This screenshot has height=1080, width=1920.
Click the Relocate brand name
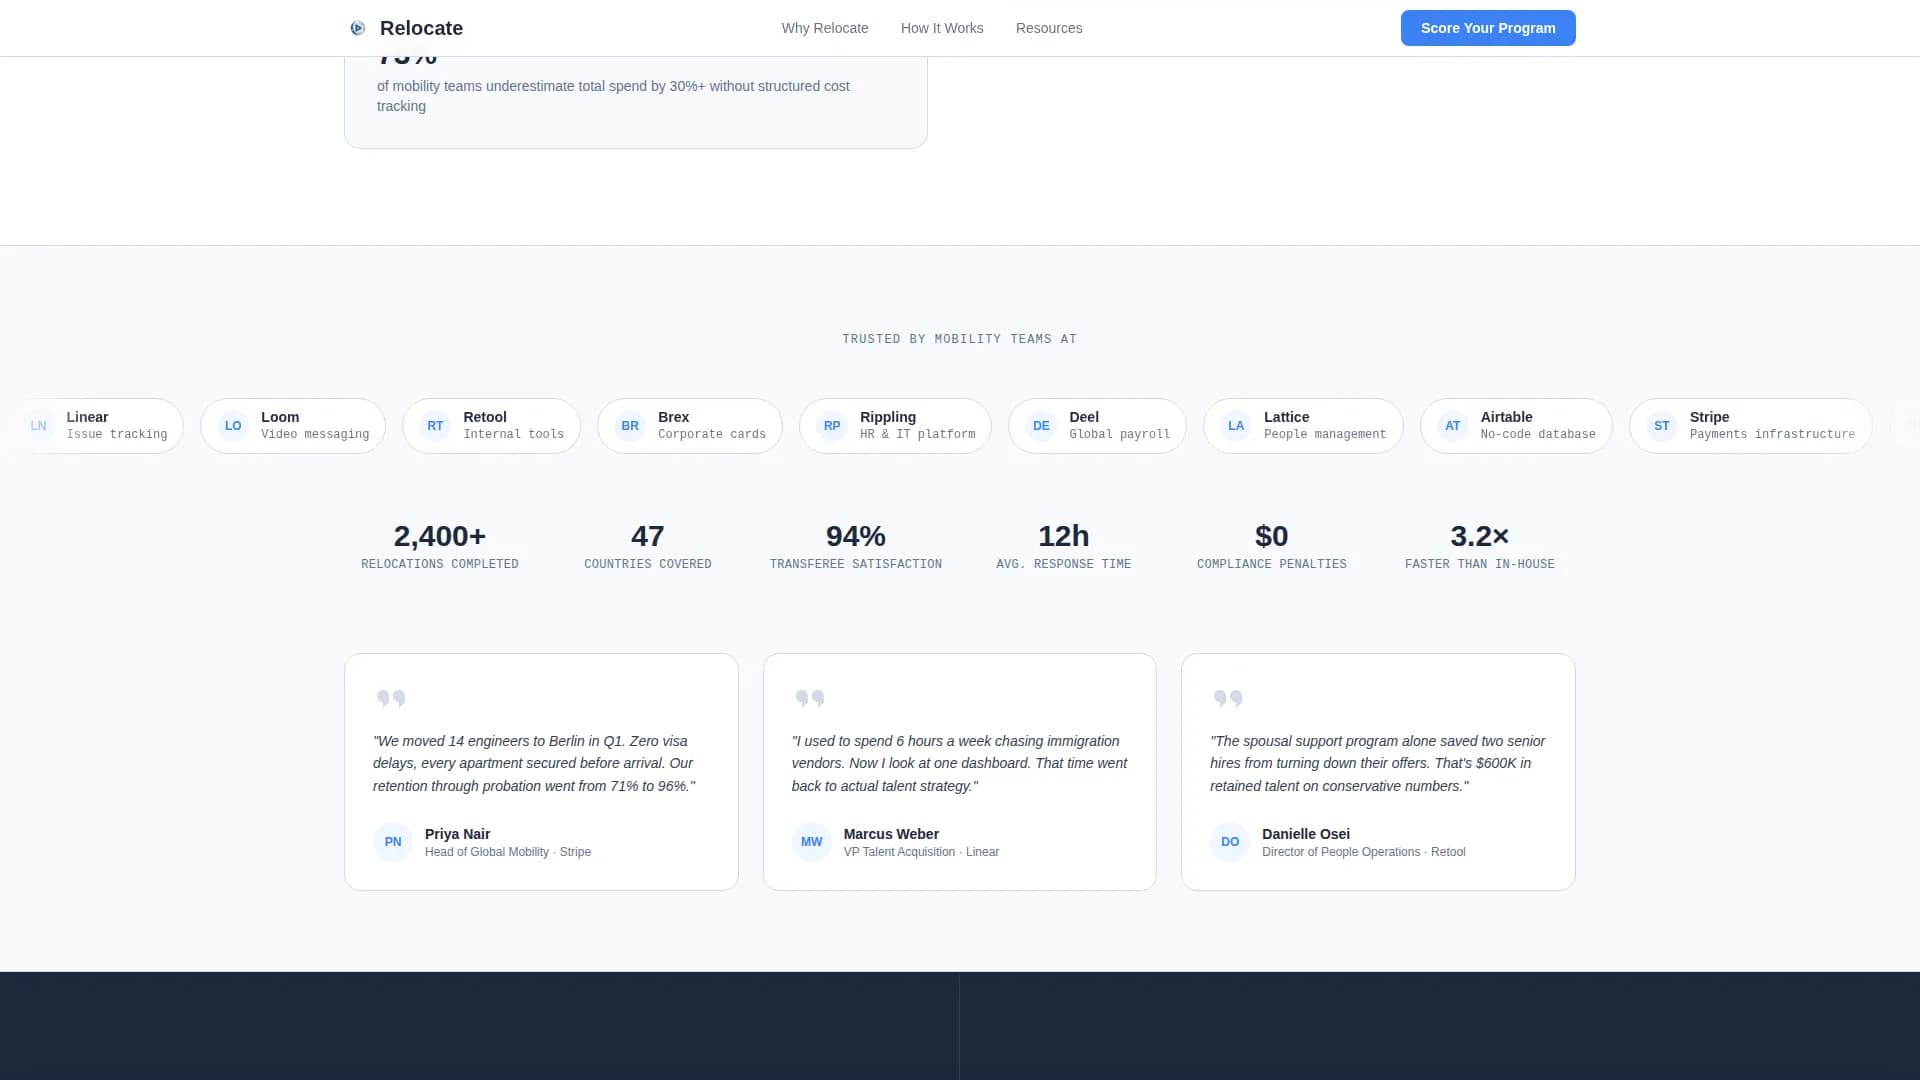(x=421, y=28)
